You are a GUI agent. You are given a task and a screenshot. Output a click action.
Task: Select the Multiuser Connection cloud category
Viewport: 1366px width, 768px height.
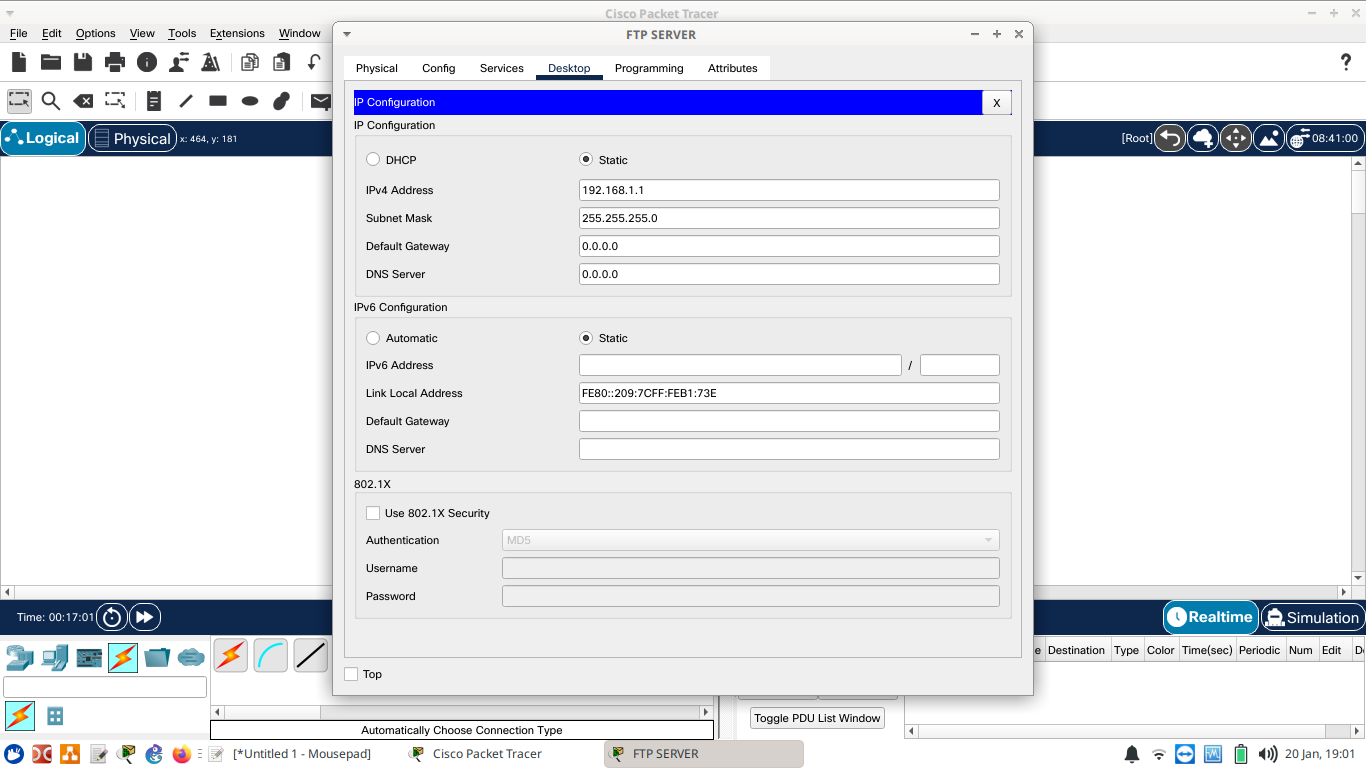click(191, 657)
